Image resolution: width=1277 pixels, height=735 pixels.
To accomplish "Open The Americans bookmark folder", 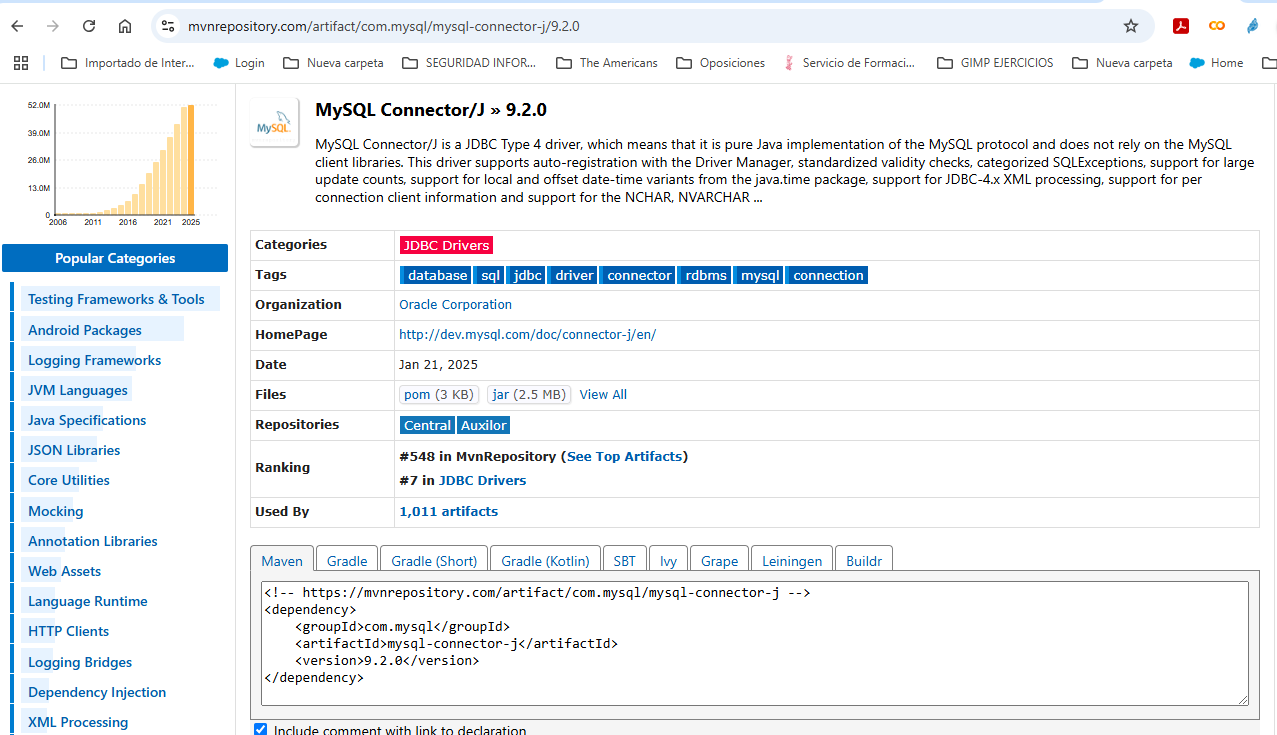I will tap(607, 63).
